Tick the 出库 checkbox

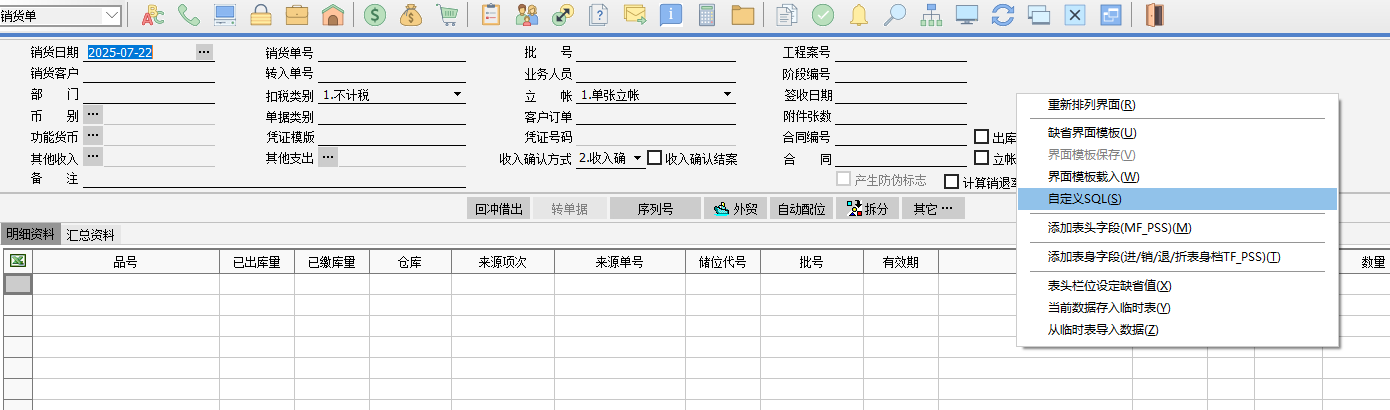(x=982, y=137)
